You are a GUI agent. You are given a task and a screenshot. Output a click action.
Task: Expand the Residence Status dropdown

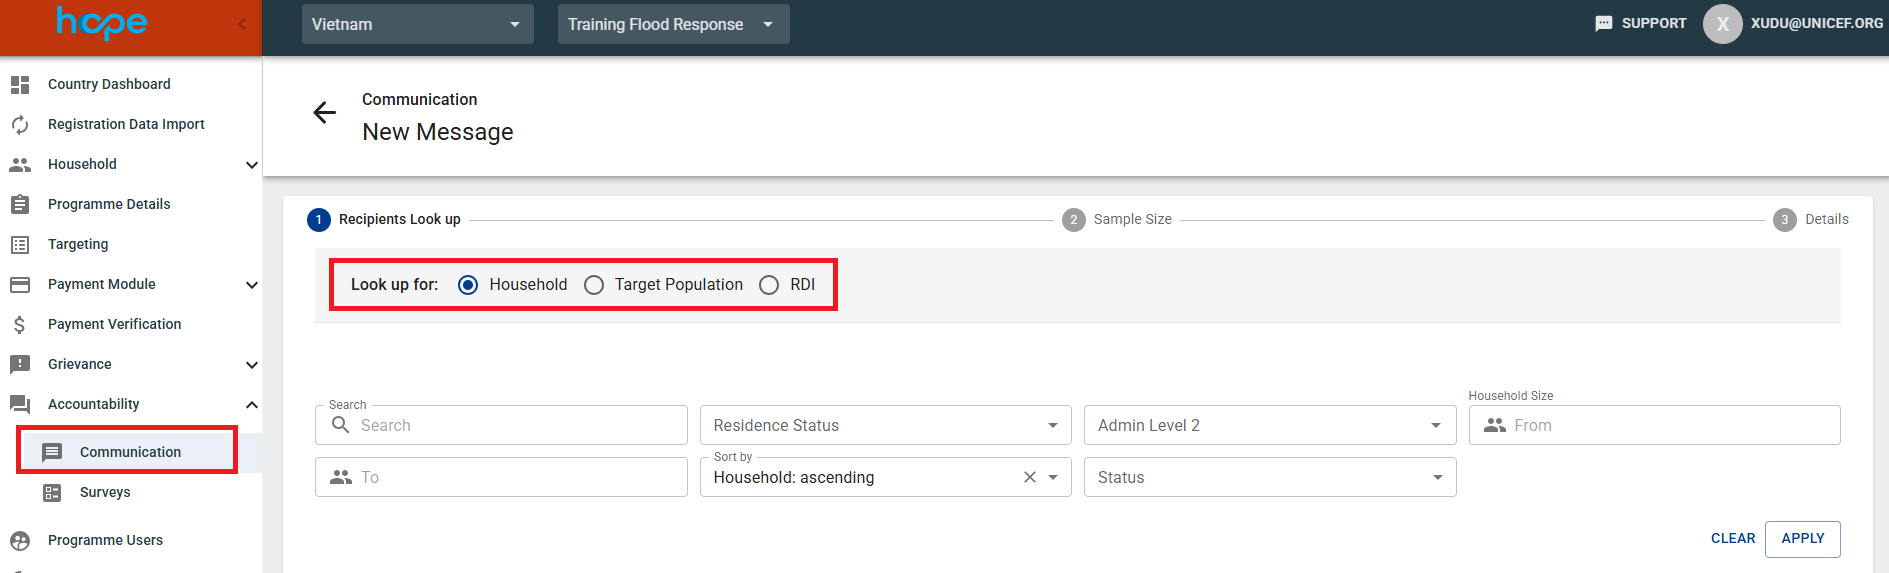[x=885, y=425]
